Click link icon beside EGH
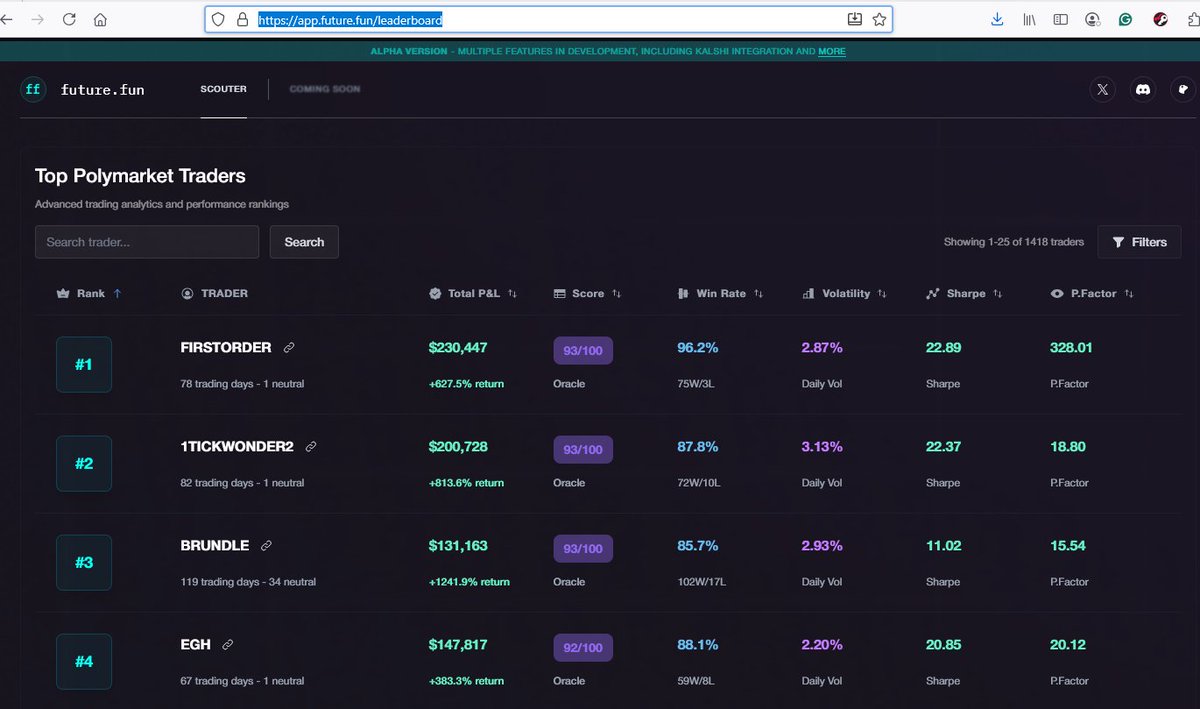The height and width of the screenshot is (709, 1200). 228,645
